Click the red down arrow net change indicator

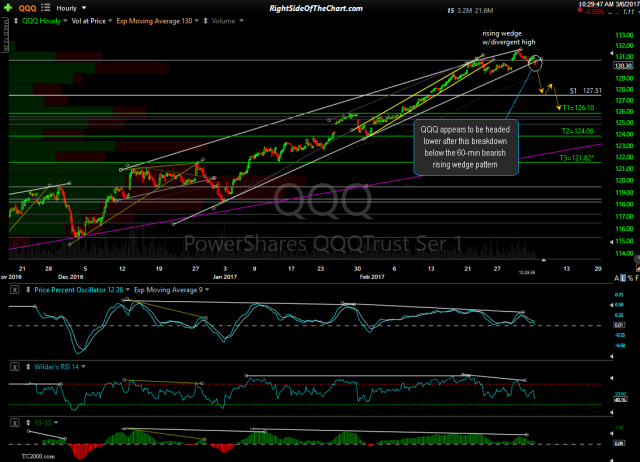click(x=580, y=9)
